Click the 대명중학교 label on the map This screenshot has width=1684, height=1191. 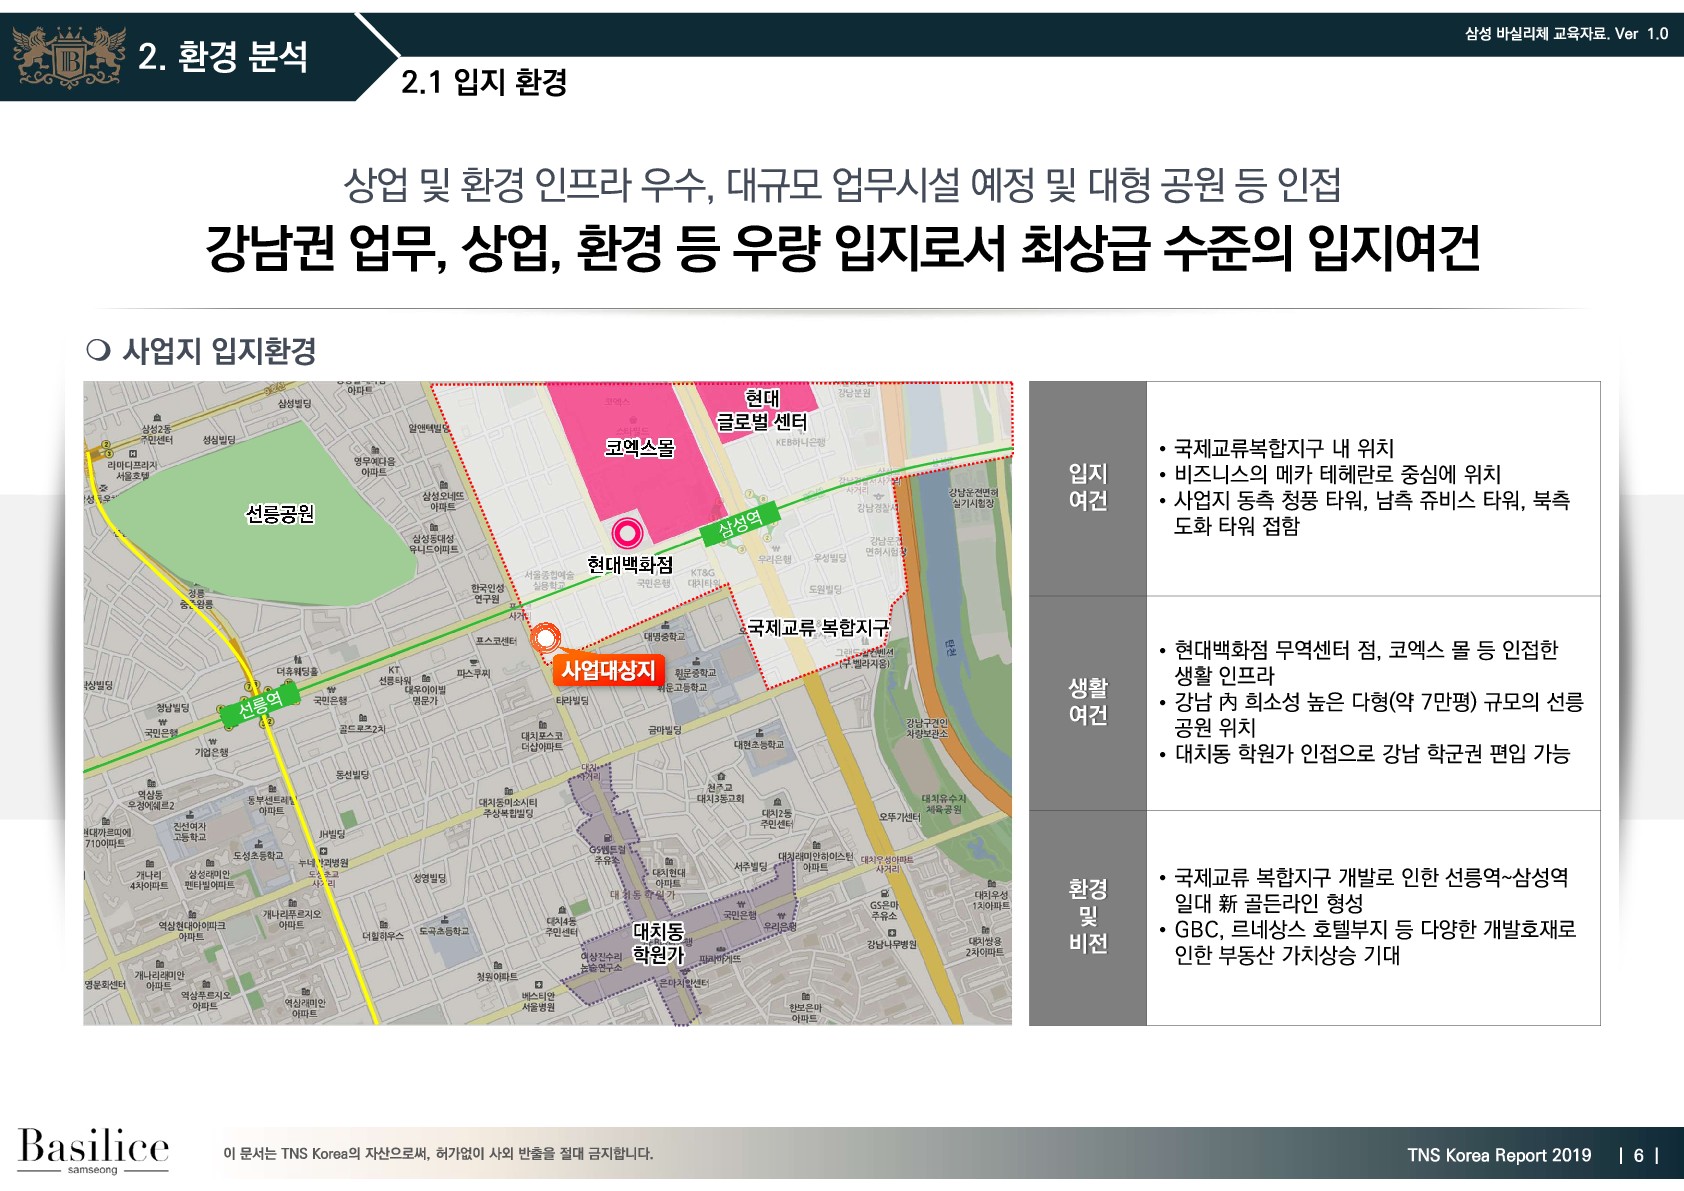point(665,637)
